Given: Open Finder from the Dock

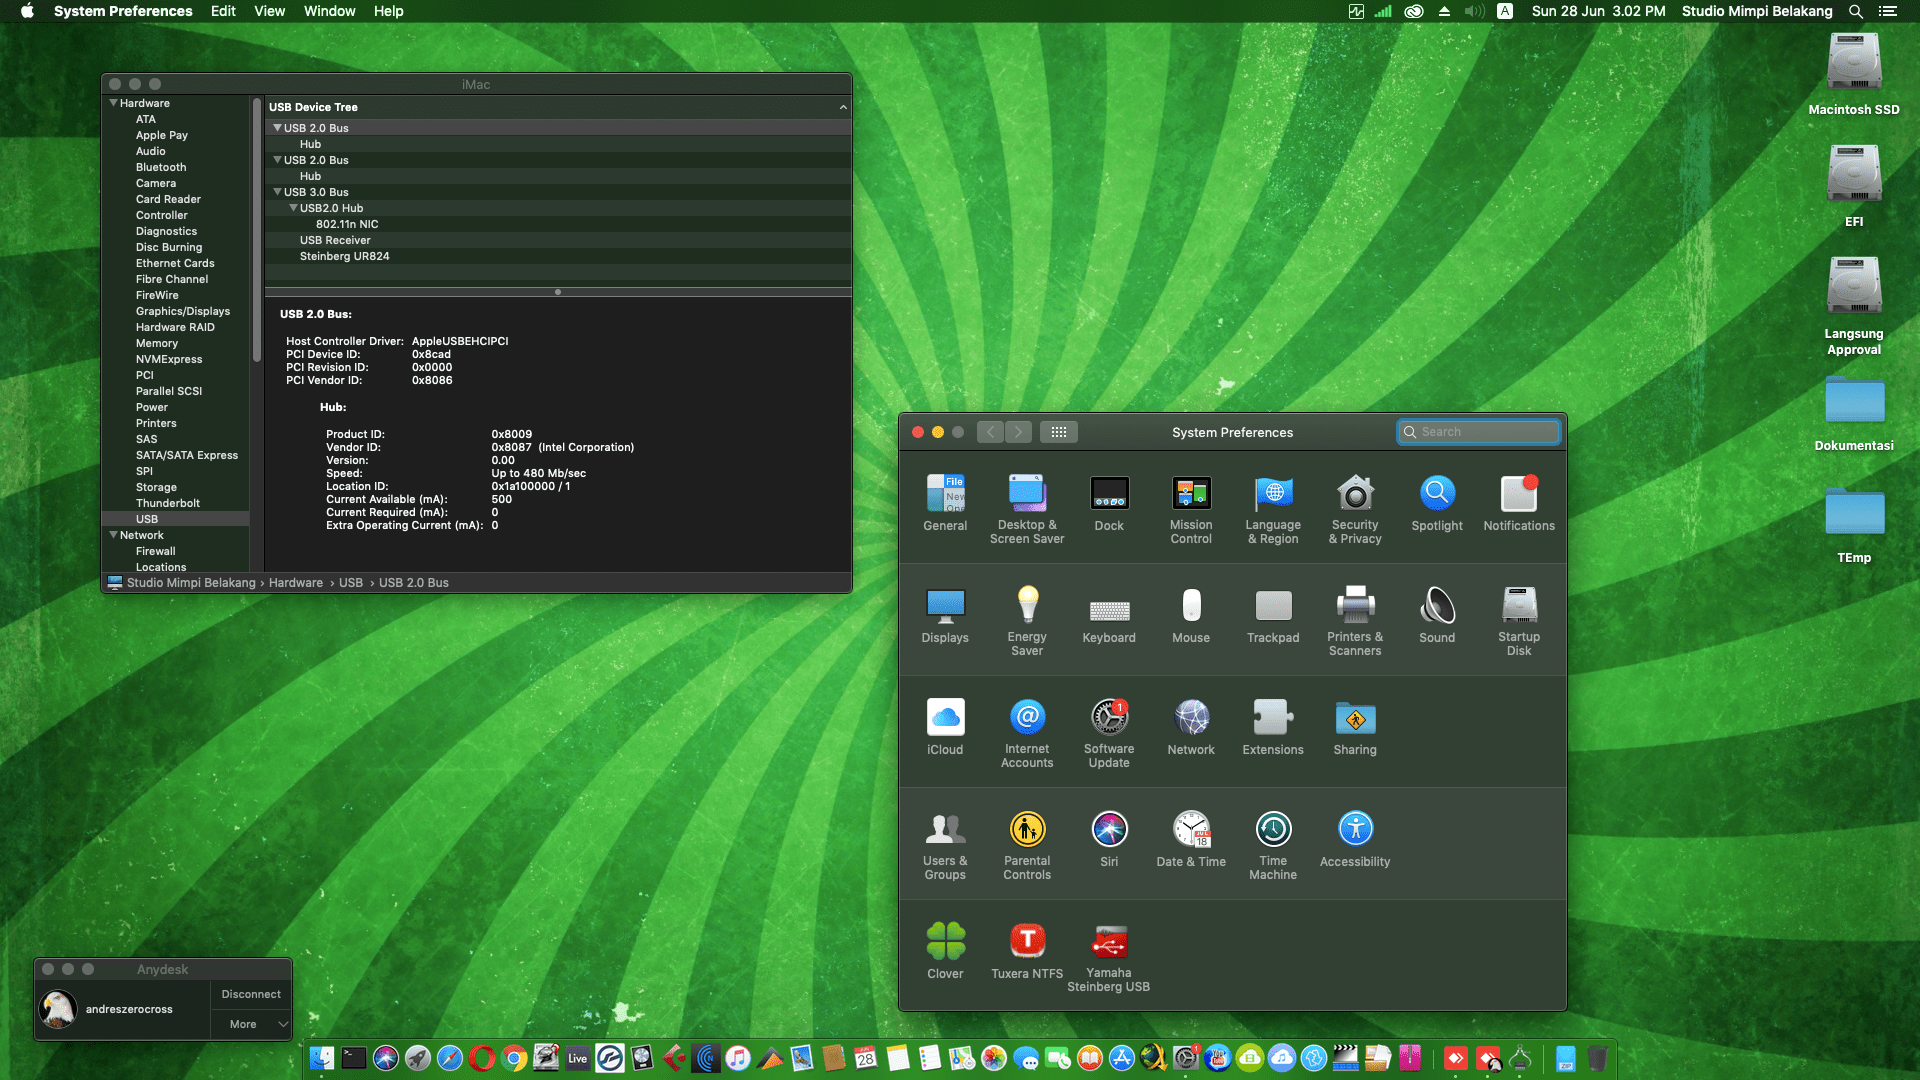Looking at the screenshot, I should point(322,1058).
